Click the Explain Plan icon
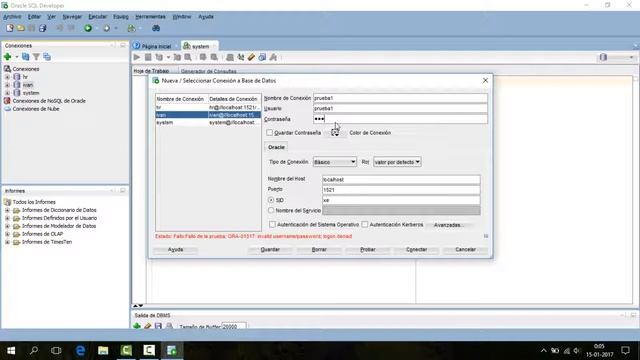This screenshot has width=640, height=360. [x=159, y=57]
